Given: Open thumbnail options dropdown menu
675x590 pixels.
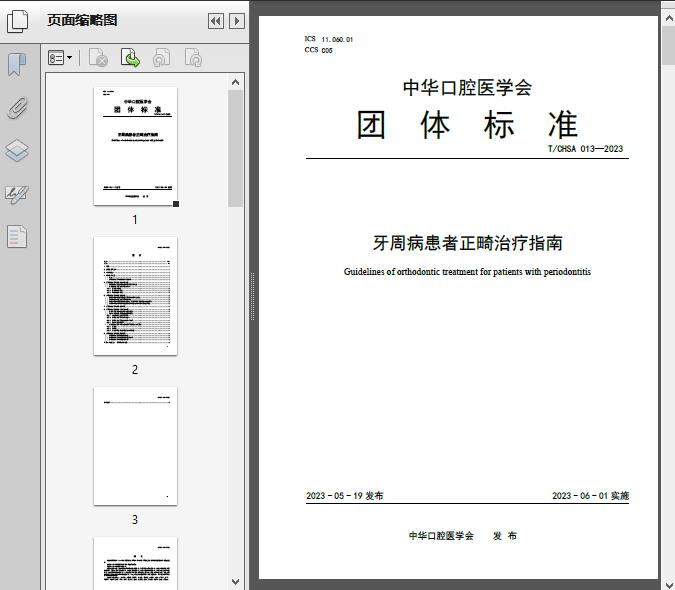Looking at the screenshot, I should click(x=60, y=58).
